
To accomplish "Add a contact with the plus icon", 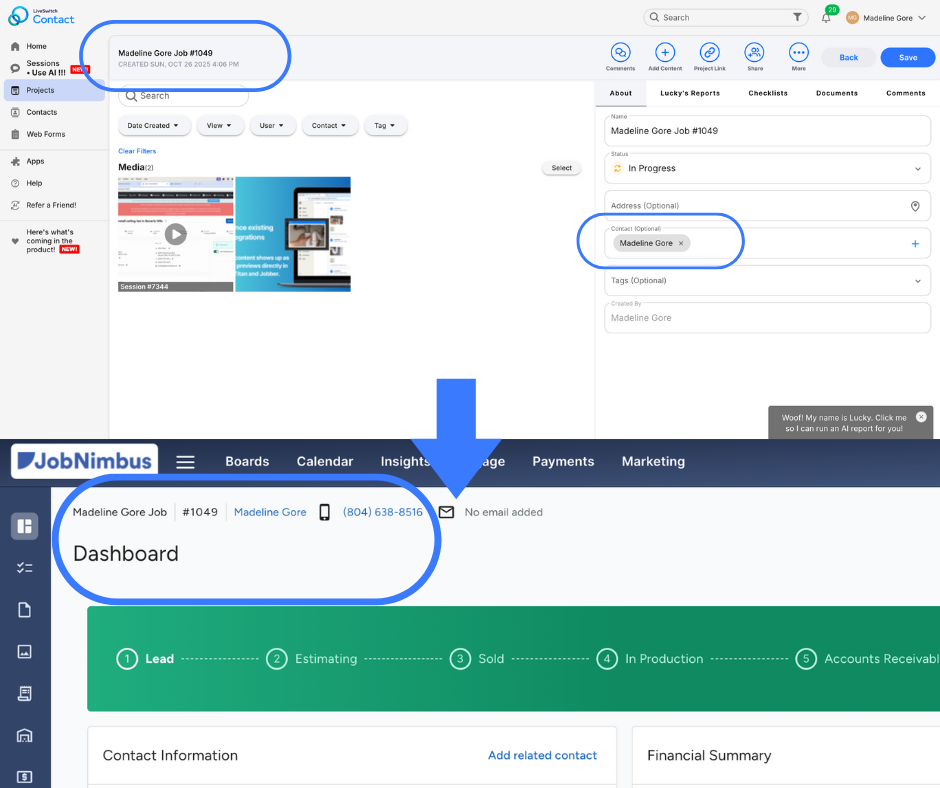I will (915, 243).
